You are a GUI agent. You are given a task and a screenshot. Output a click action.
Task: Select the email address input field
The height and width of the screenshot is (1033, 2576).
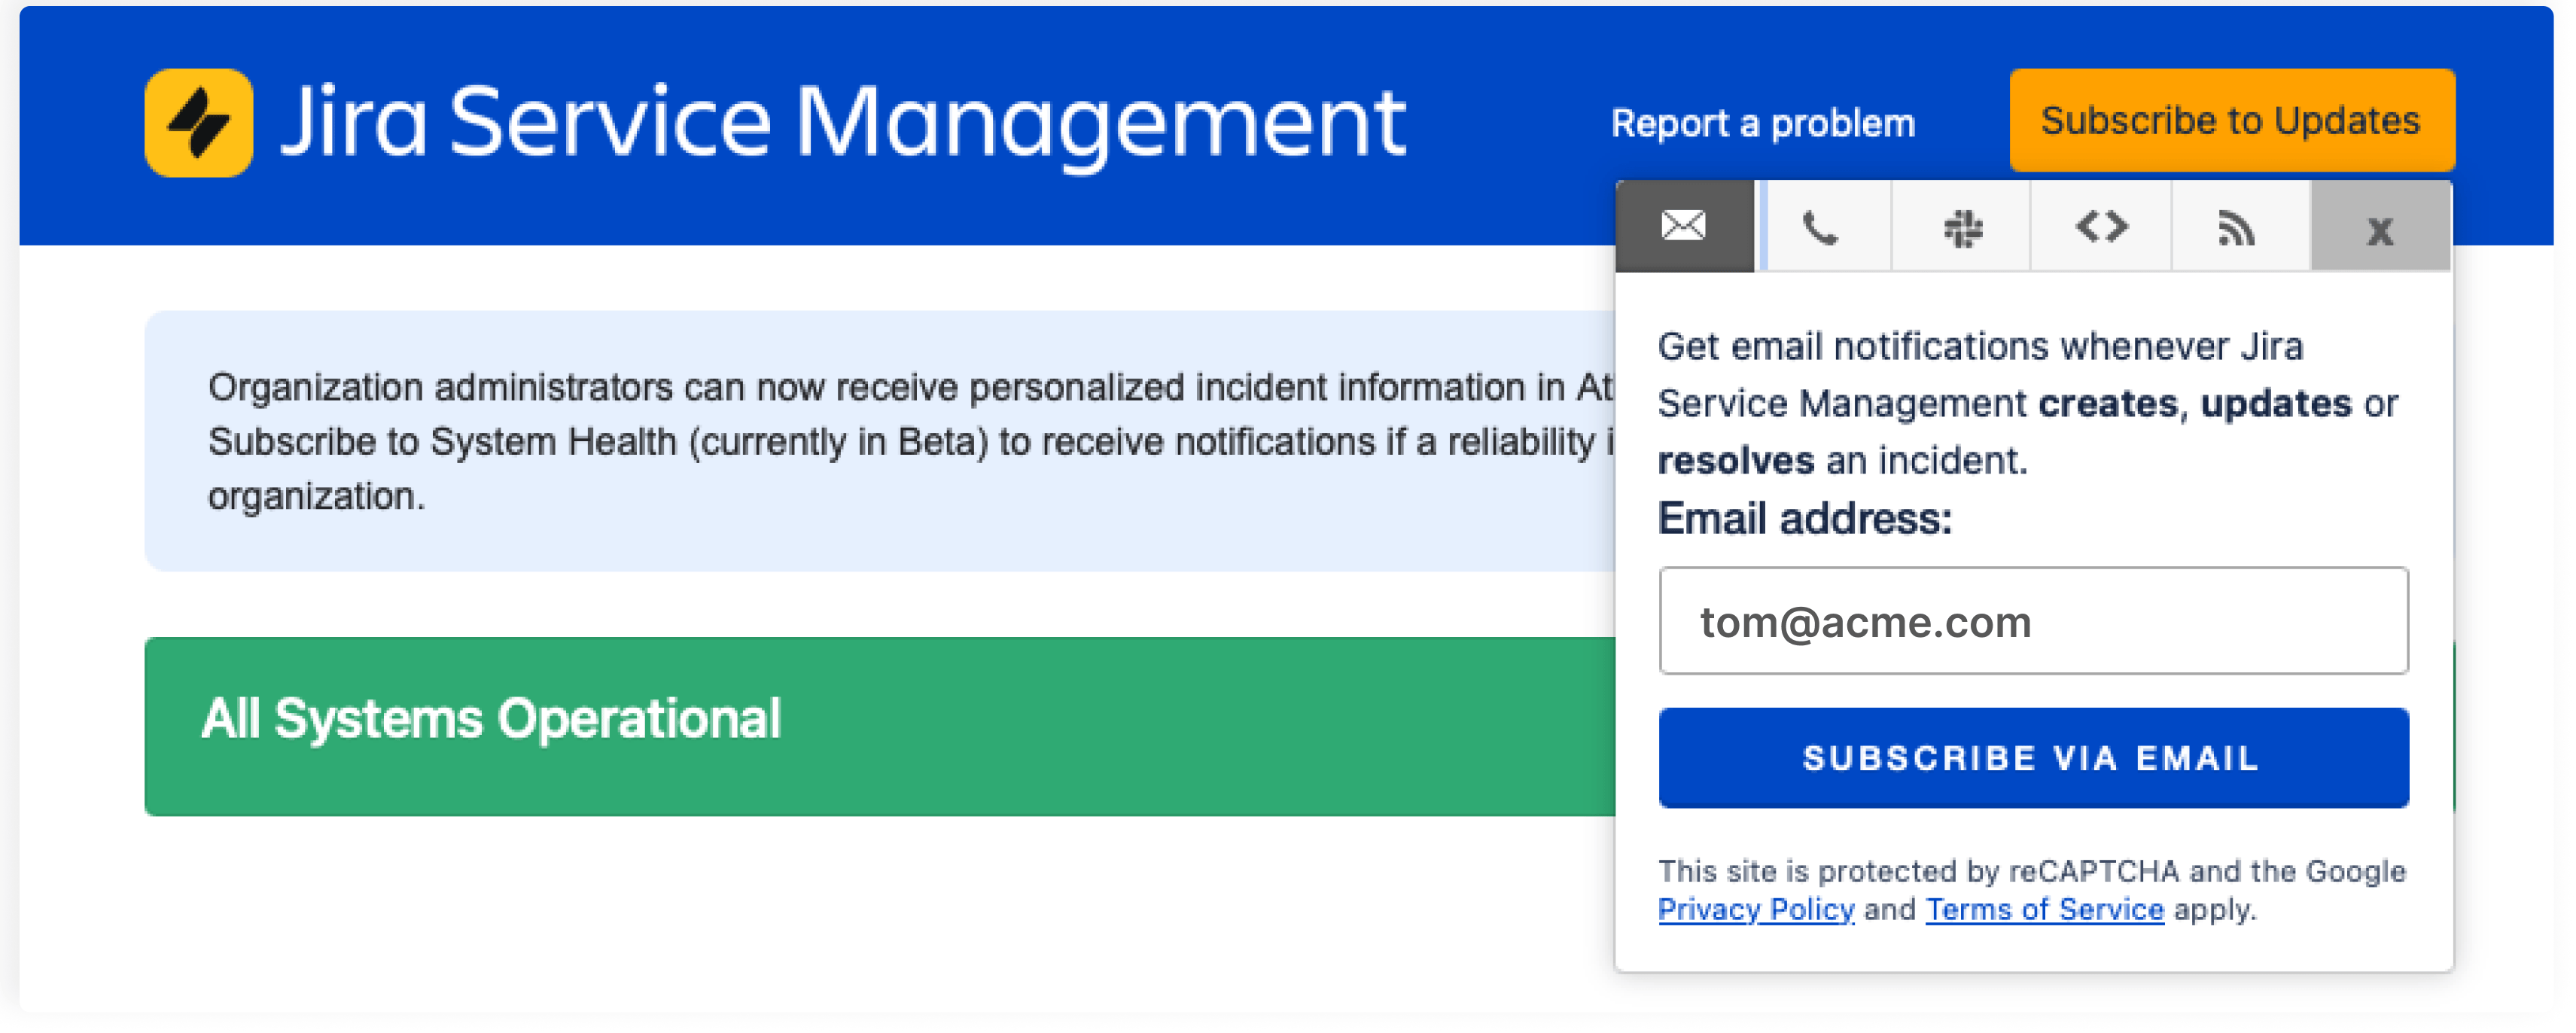[2033, 621]
